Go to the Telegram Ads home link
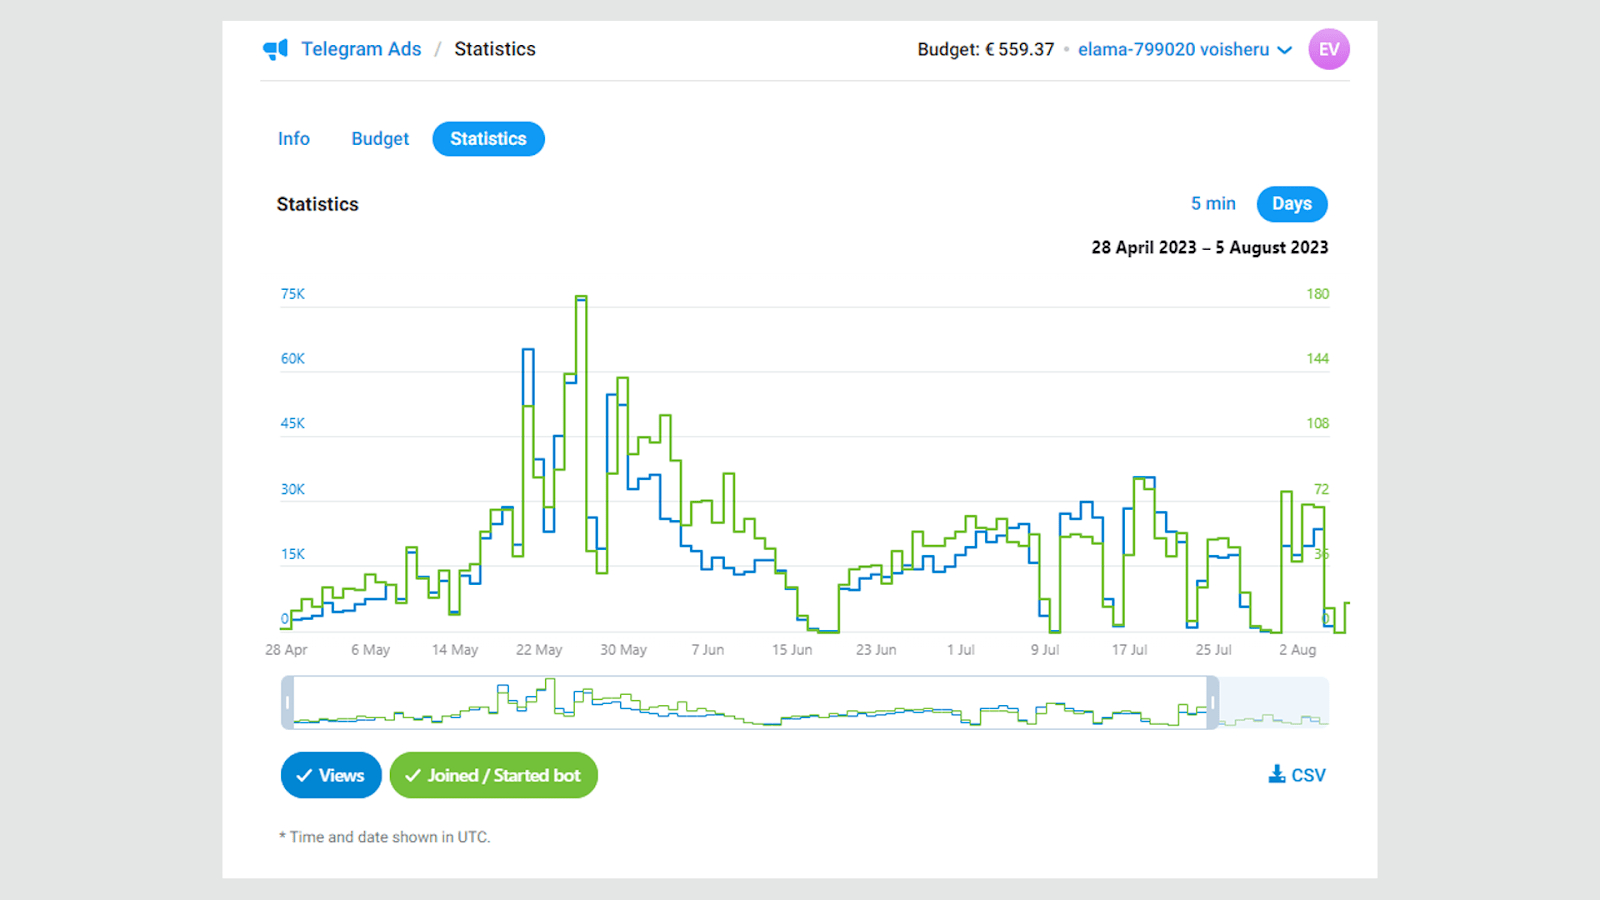1600x900 pixels. click(361, 49)
